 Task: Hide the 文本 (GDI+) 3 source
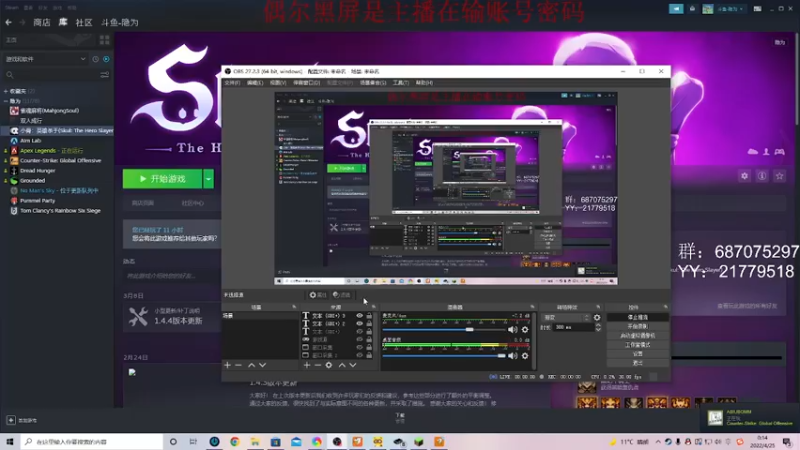click(x=360, y=316)
